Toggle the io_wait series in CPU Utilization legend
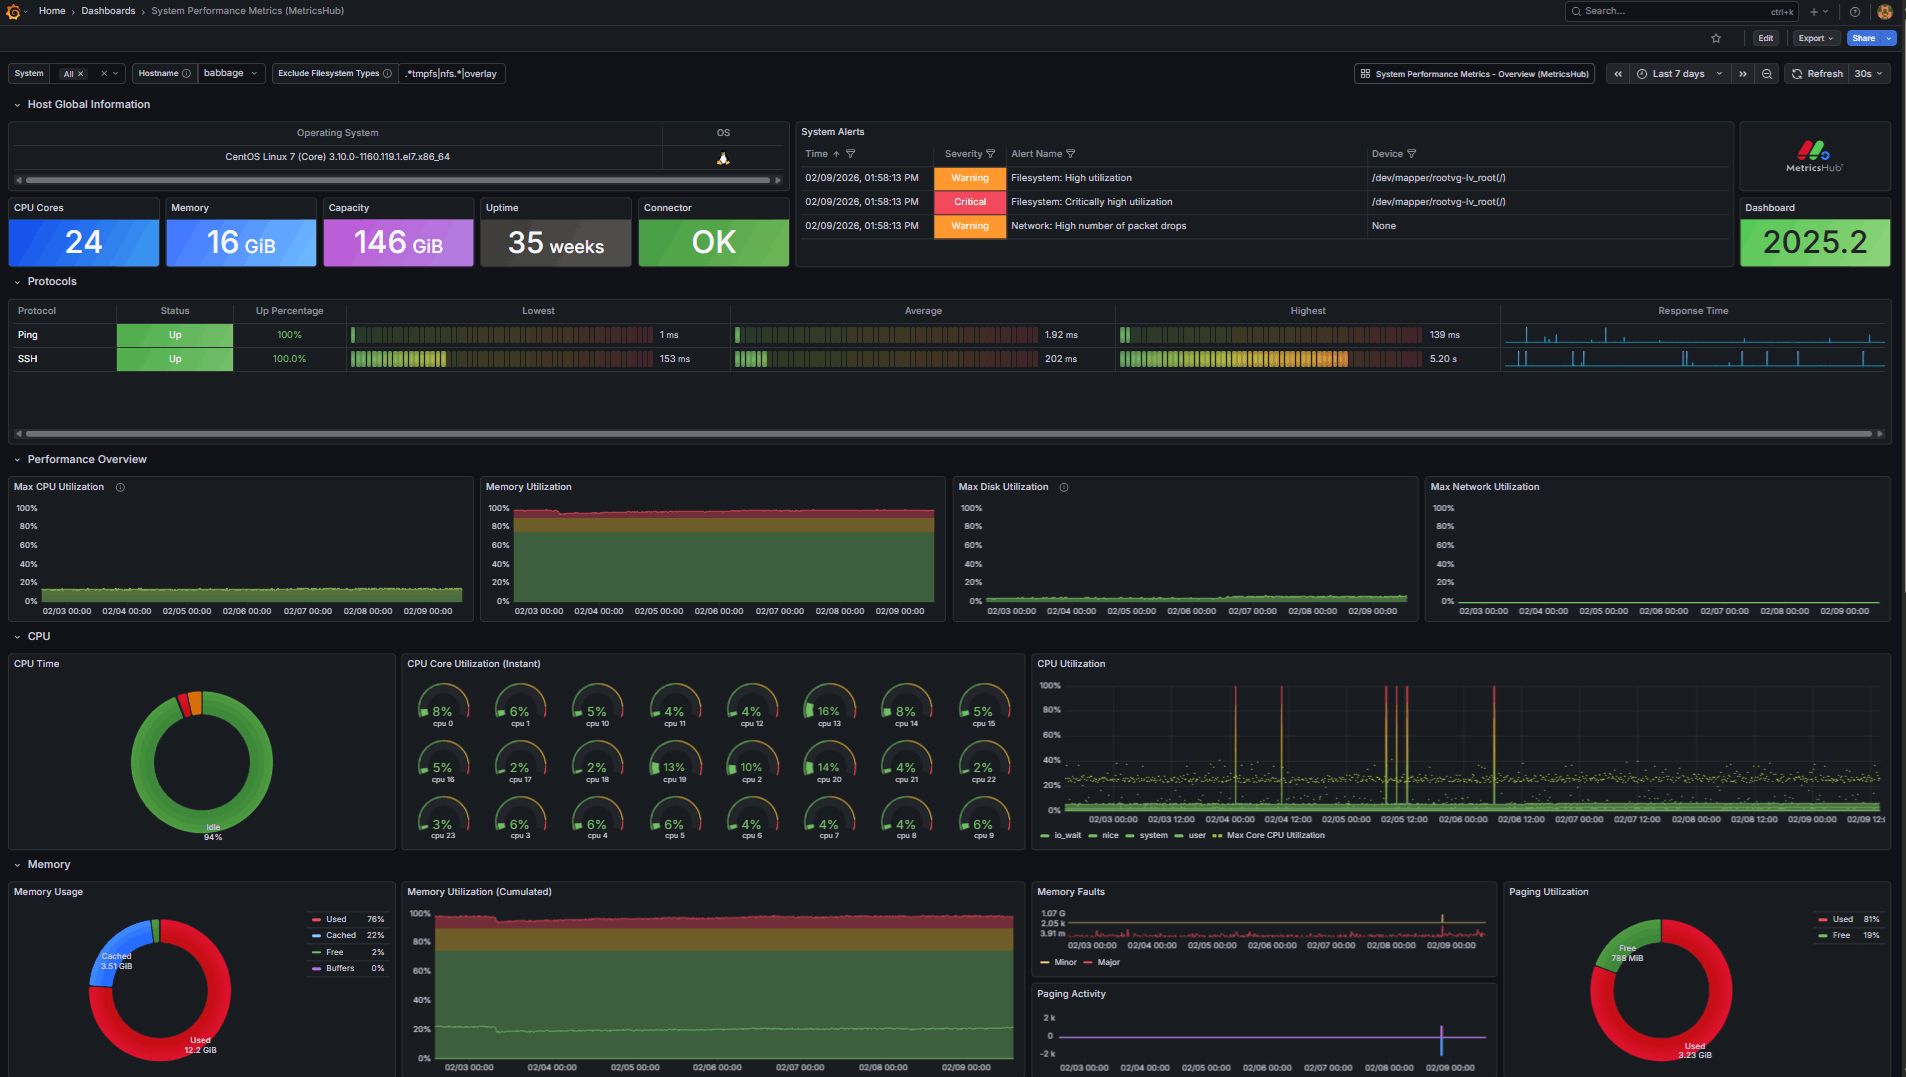 point(1066,835)
